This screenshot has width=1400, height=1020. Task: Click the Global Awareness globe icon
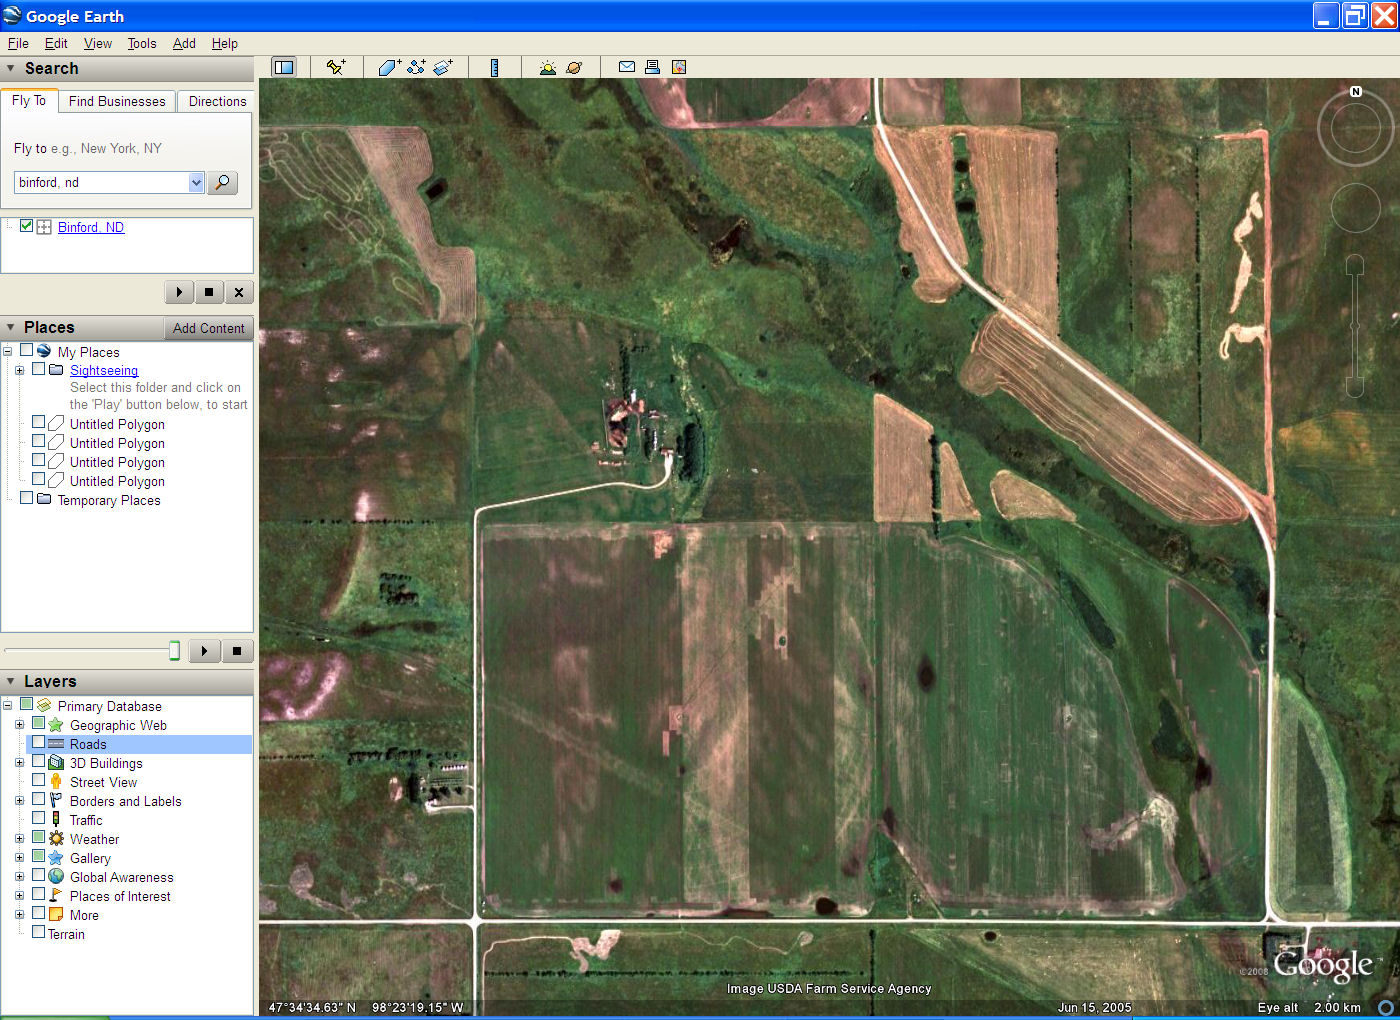[57, 877]
